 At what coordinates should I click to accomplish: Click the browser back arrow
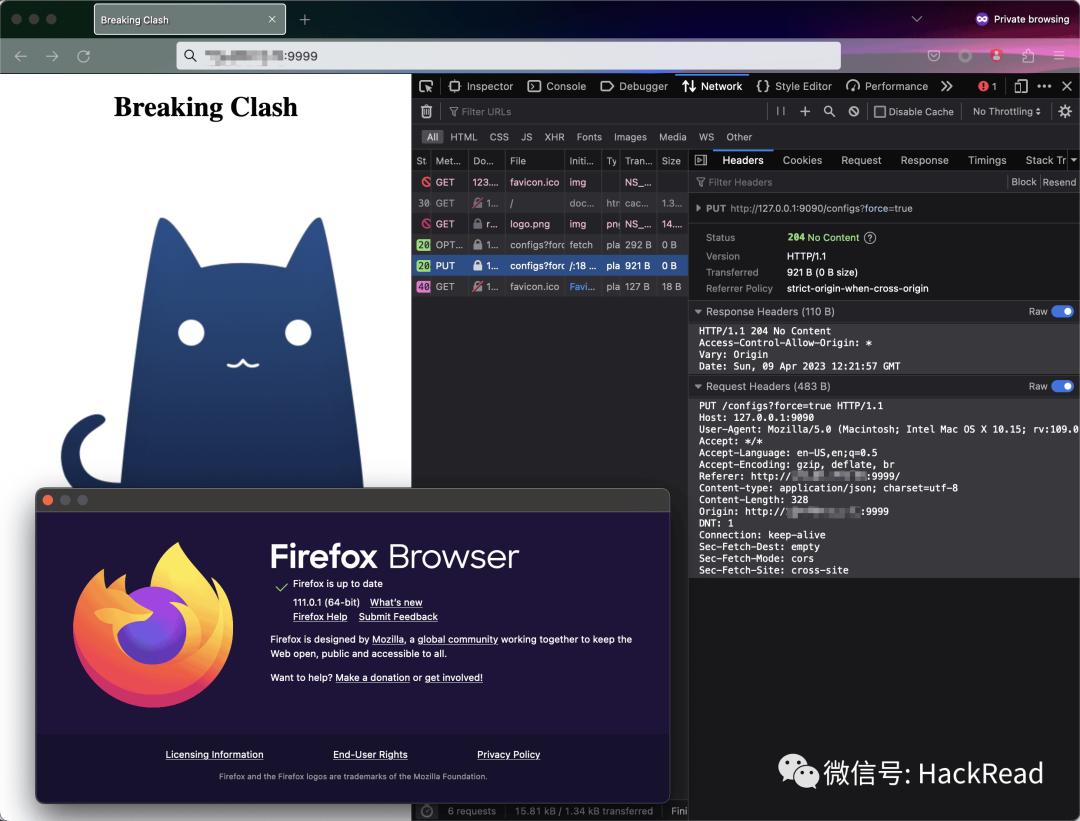21,56
